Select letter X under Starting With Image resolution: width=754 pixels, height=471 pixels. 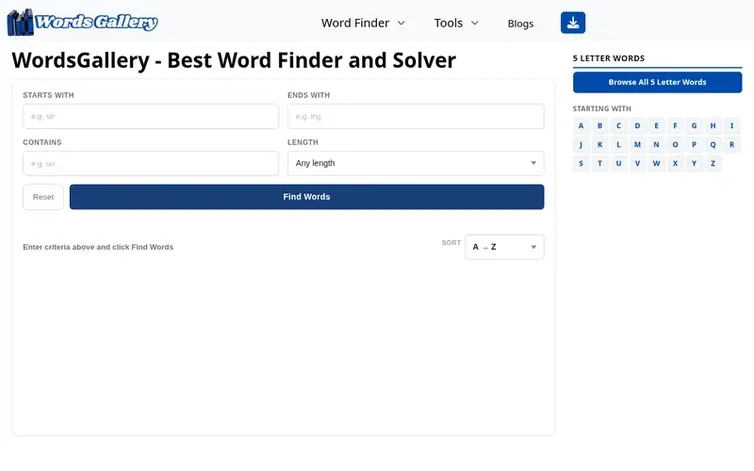tap(675, 164)
